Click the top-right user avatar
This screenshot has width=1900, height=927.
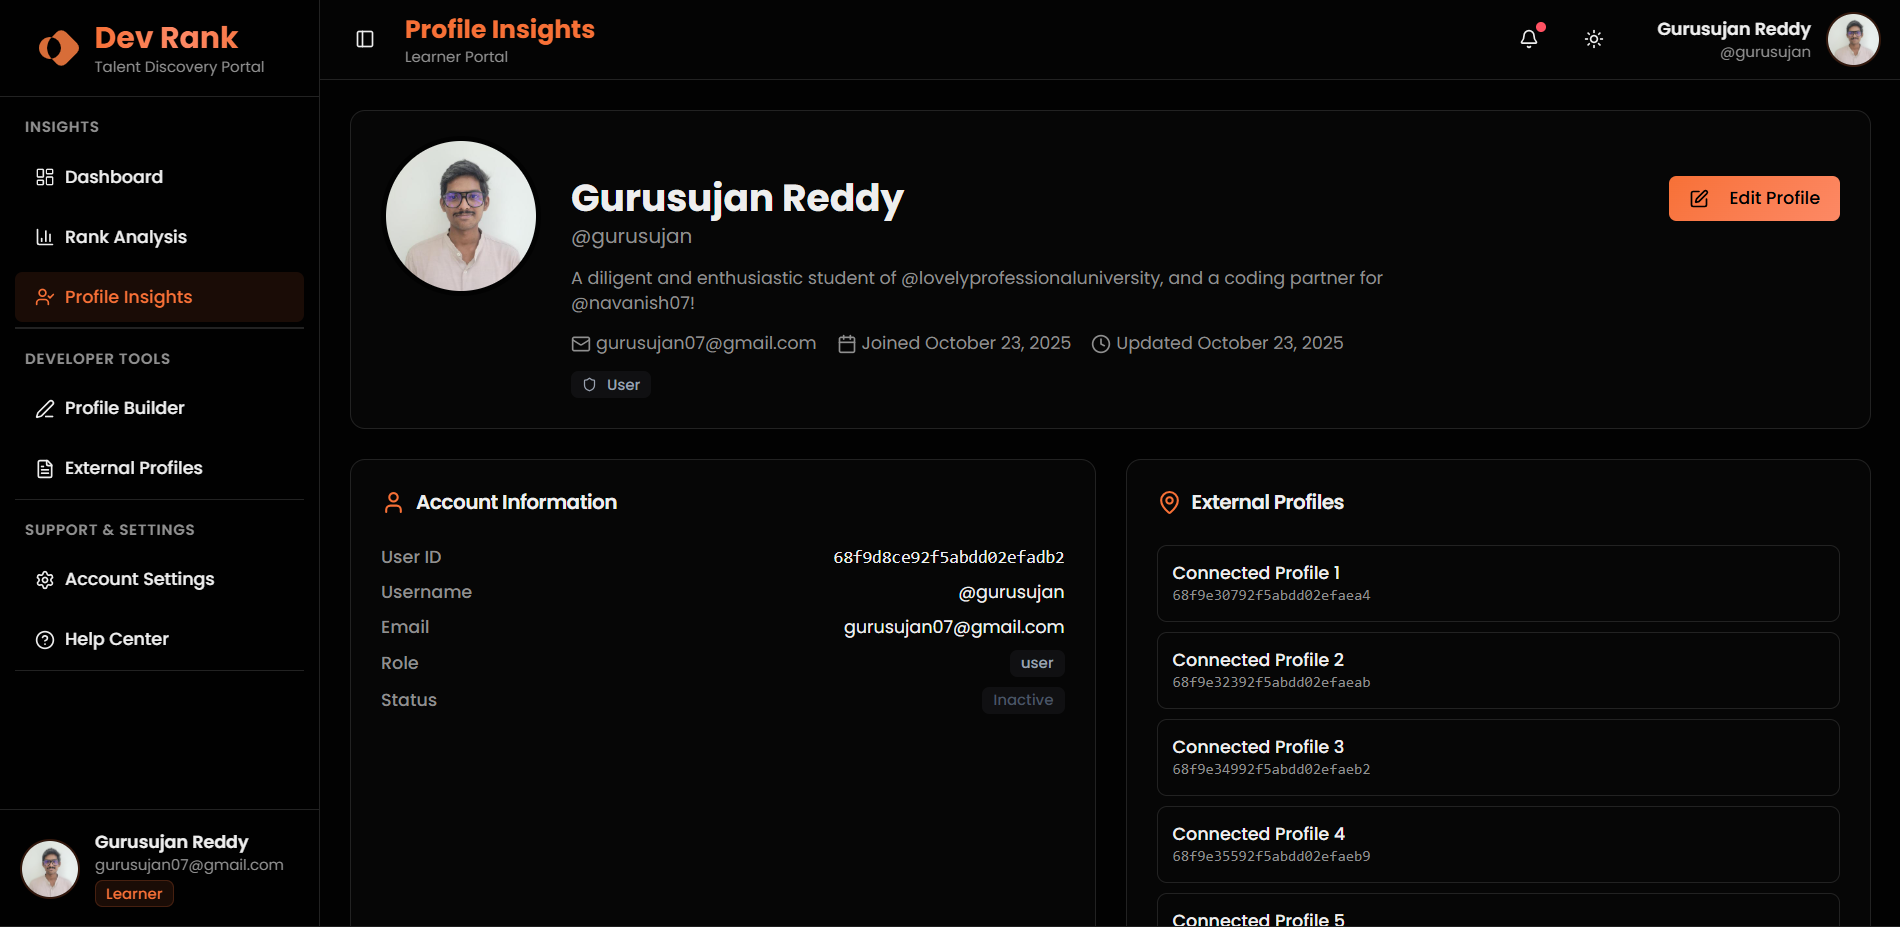pyautogui.click(x=1853, y=40)
